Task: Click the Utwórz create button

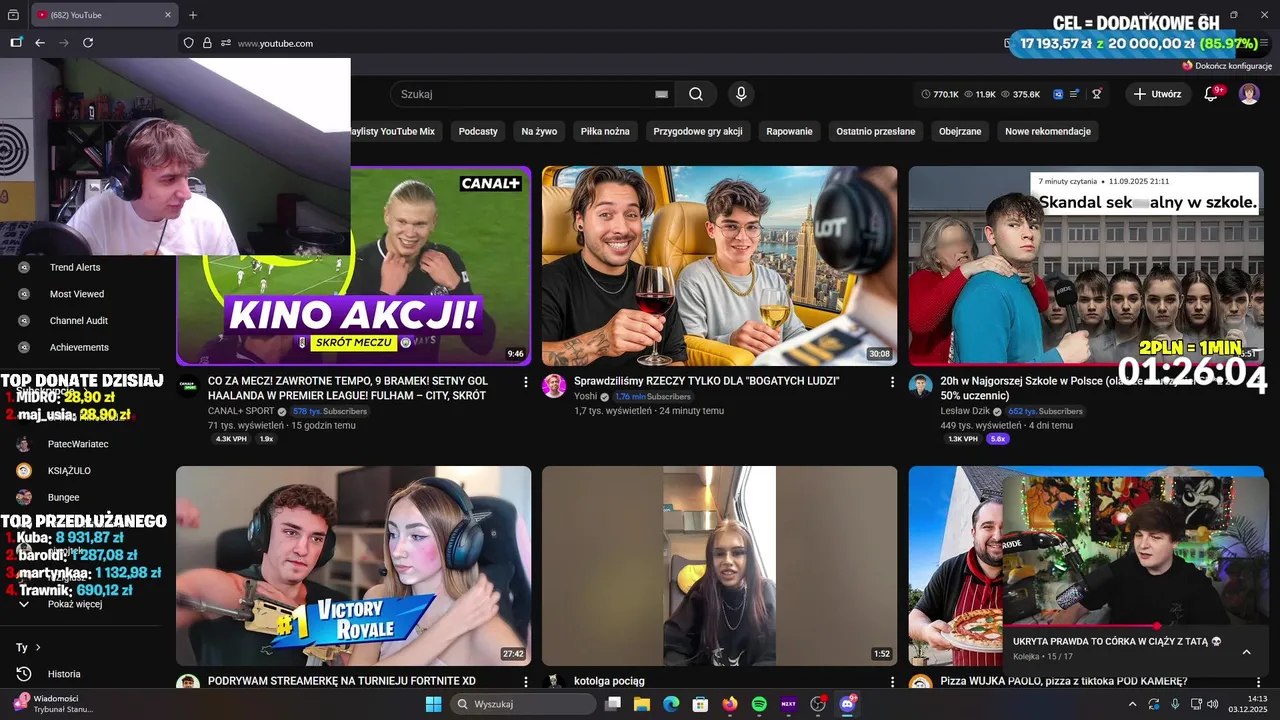Action: click(1157, 94)
